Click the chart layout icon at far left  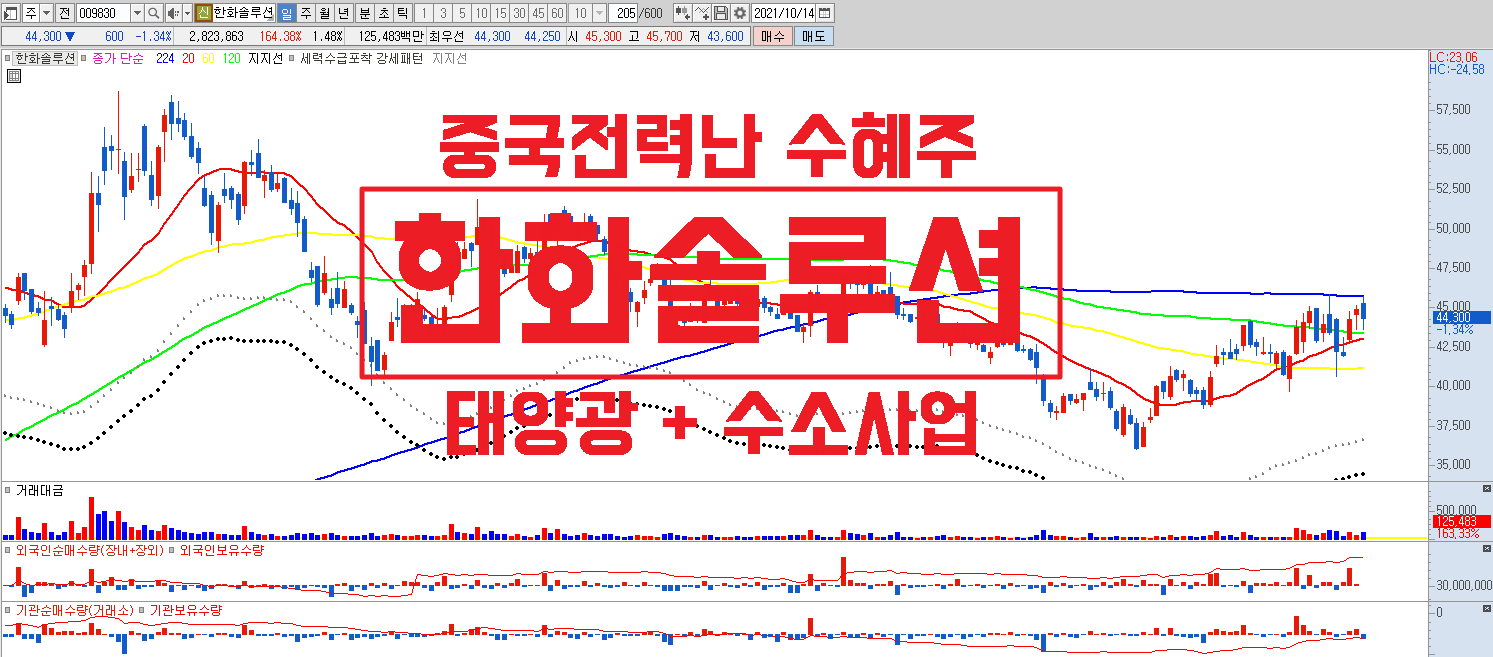point(11,13)
